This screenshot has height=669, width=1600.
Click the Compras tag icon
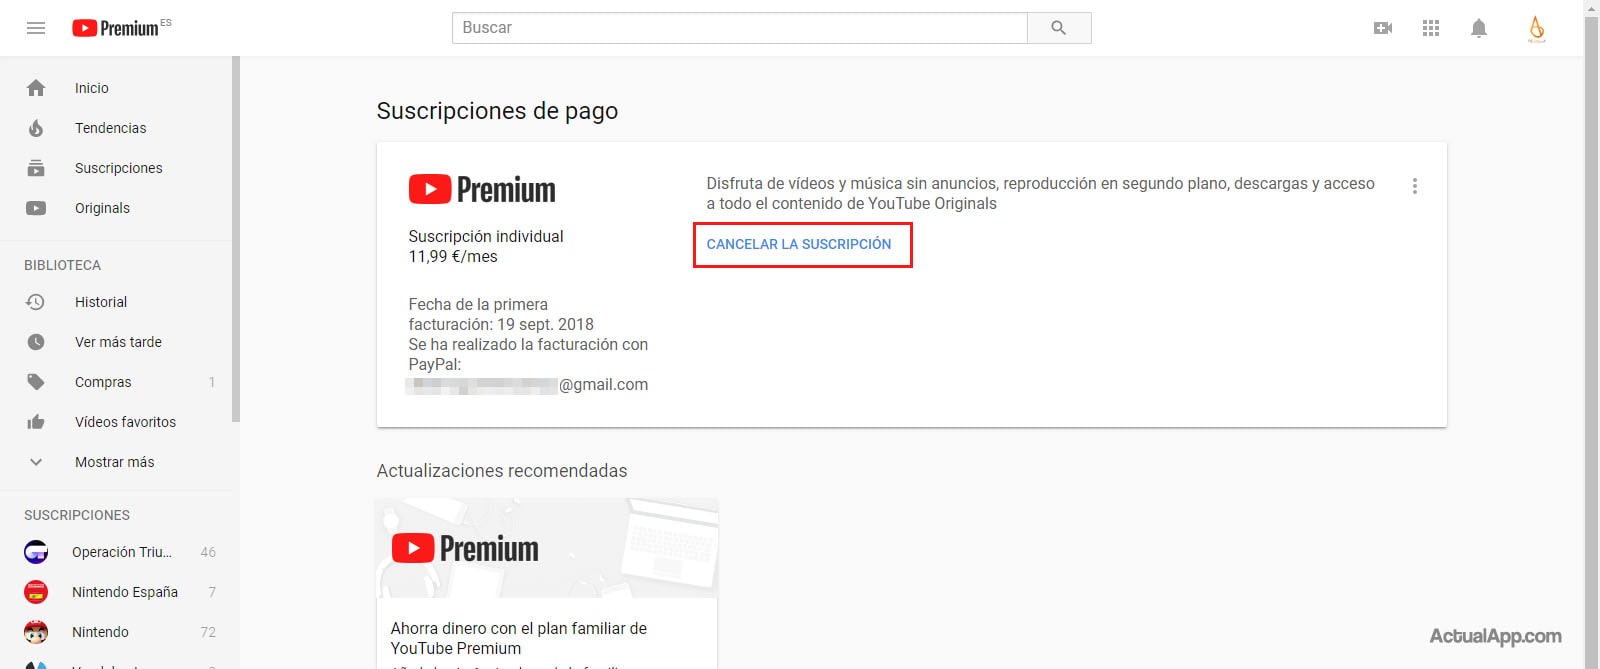(x=36, y=382)
